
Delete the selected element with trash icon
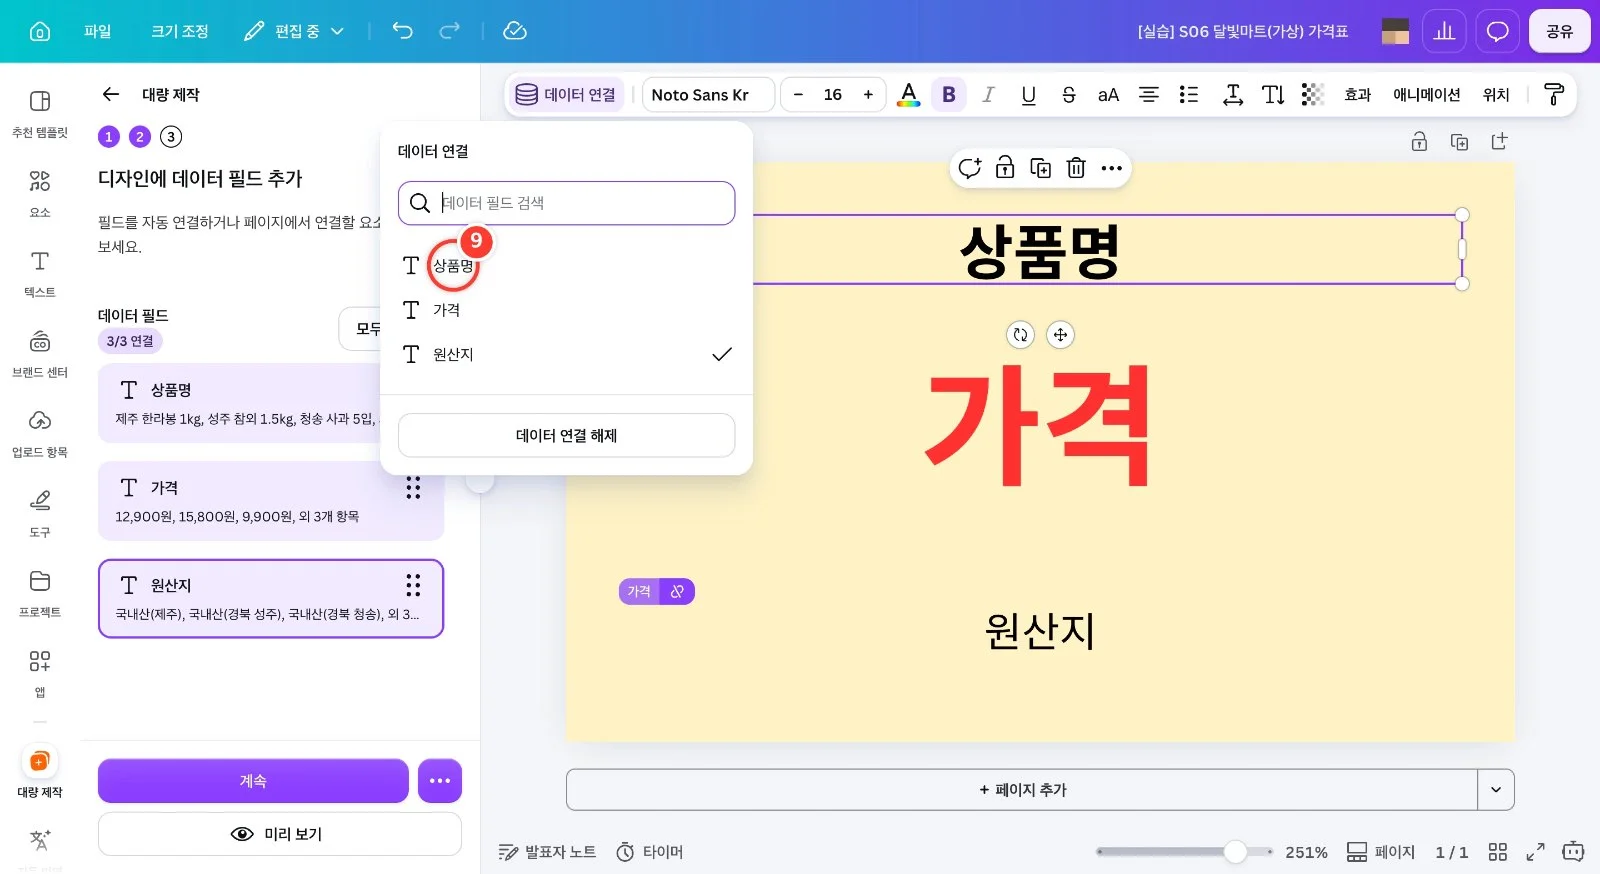point(1076,168)
